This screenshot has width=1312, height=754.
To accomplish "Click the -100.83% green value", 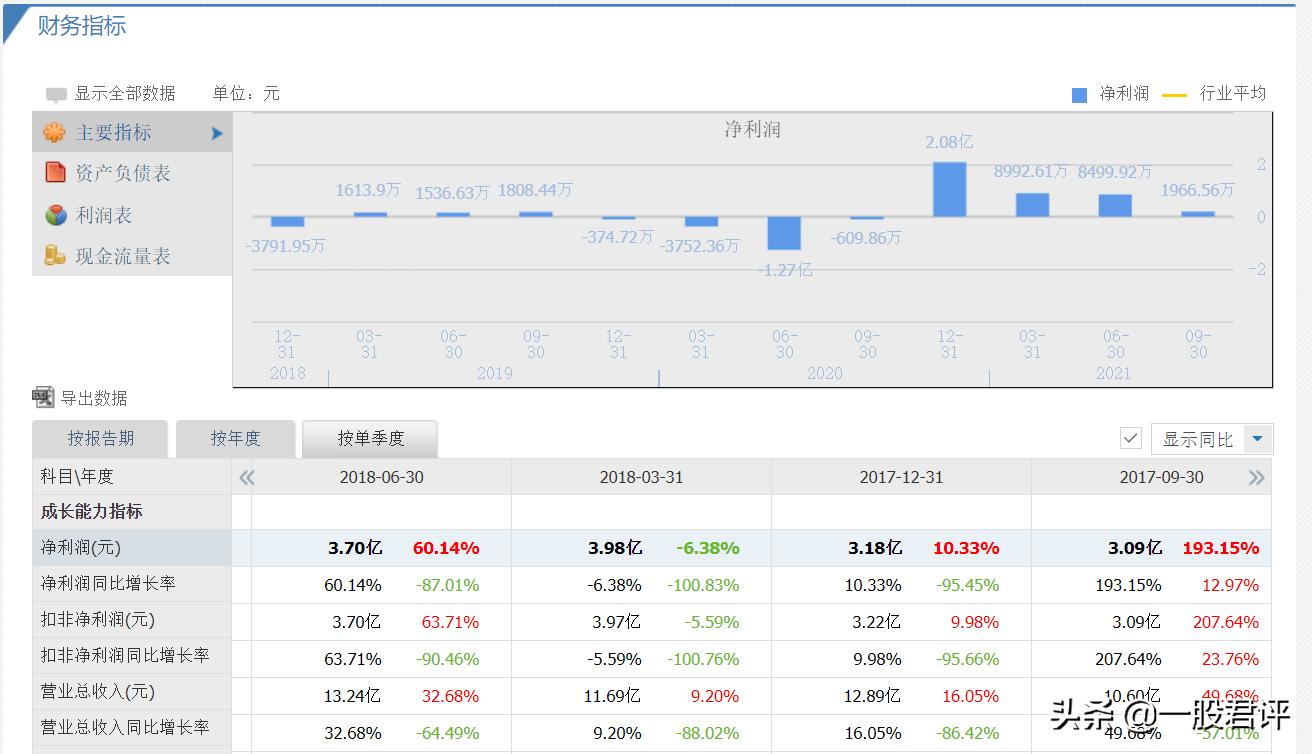I will pyautogui.click(x=703, y=585).
